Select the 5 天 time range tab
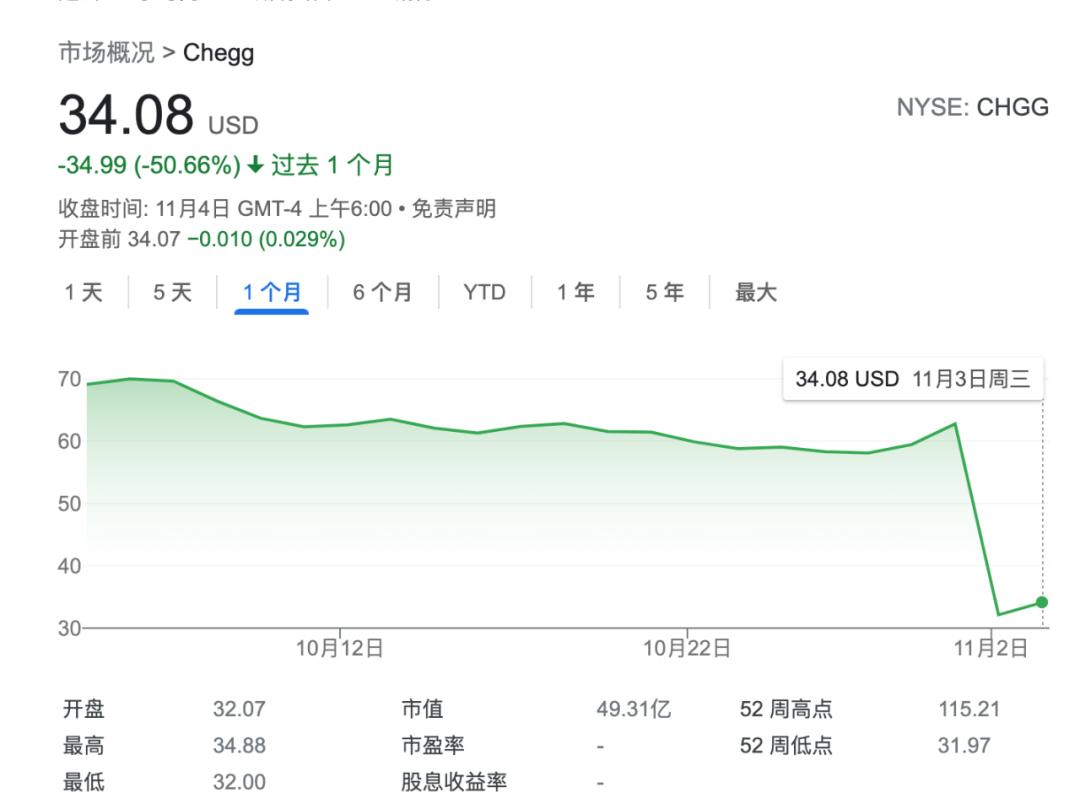The image size is (1080, 809). (172, 293)
